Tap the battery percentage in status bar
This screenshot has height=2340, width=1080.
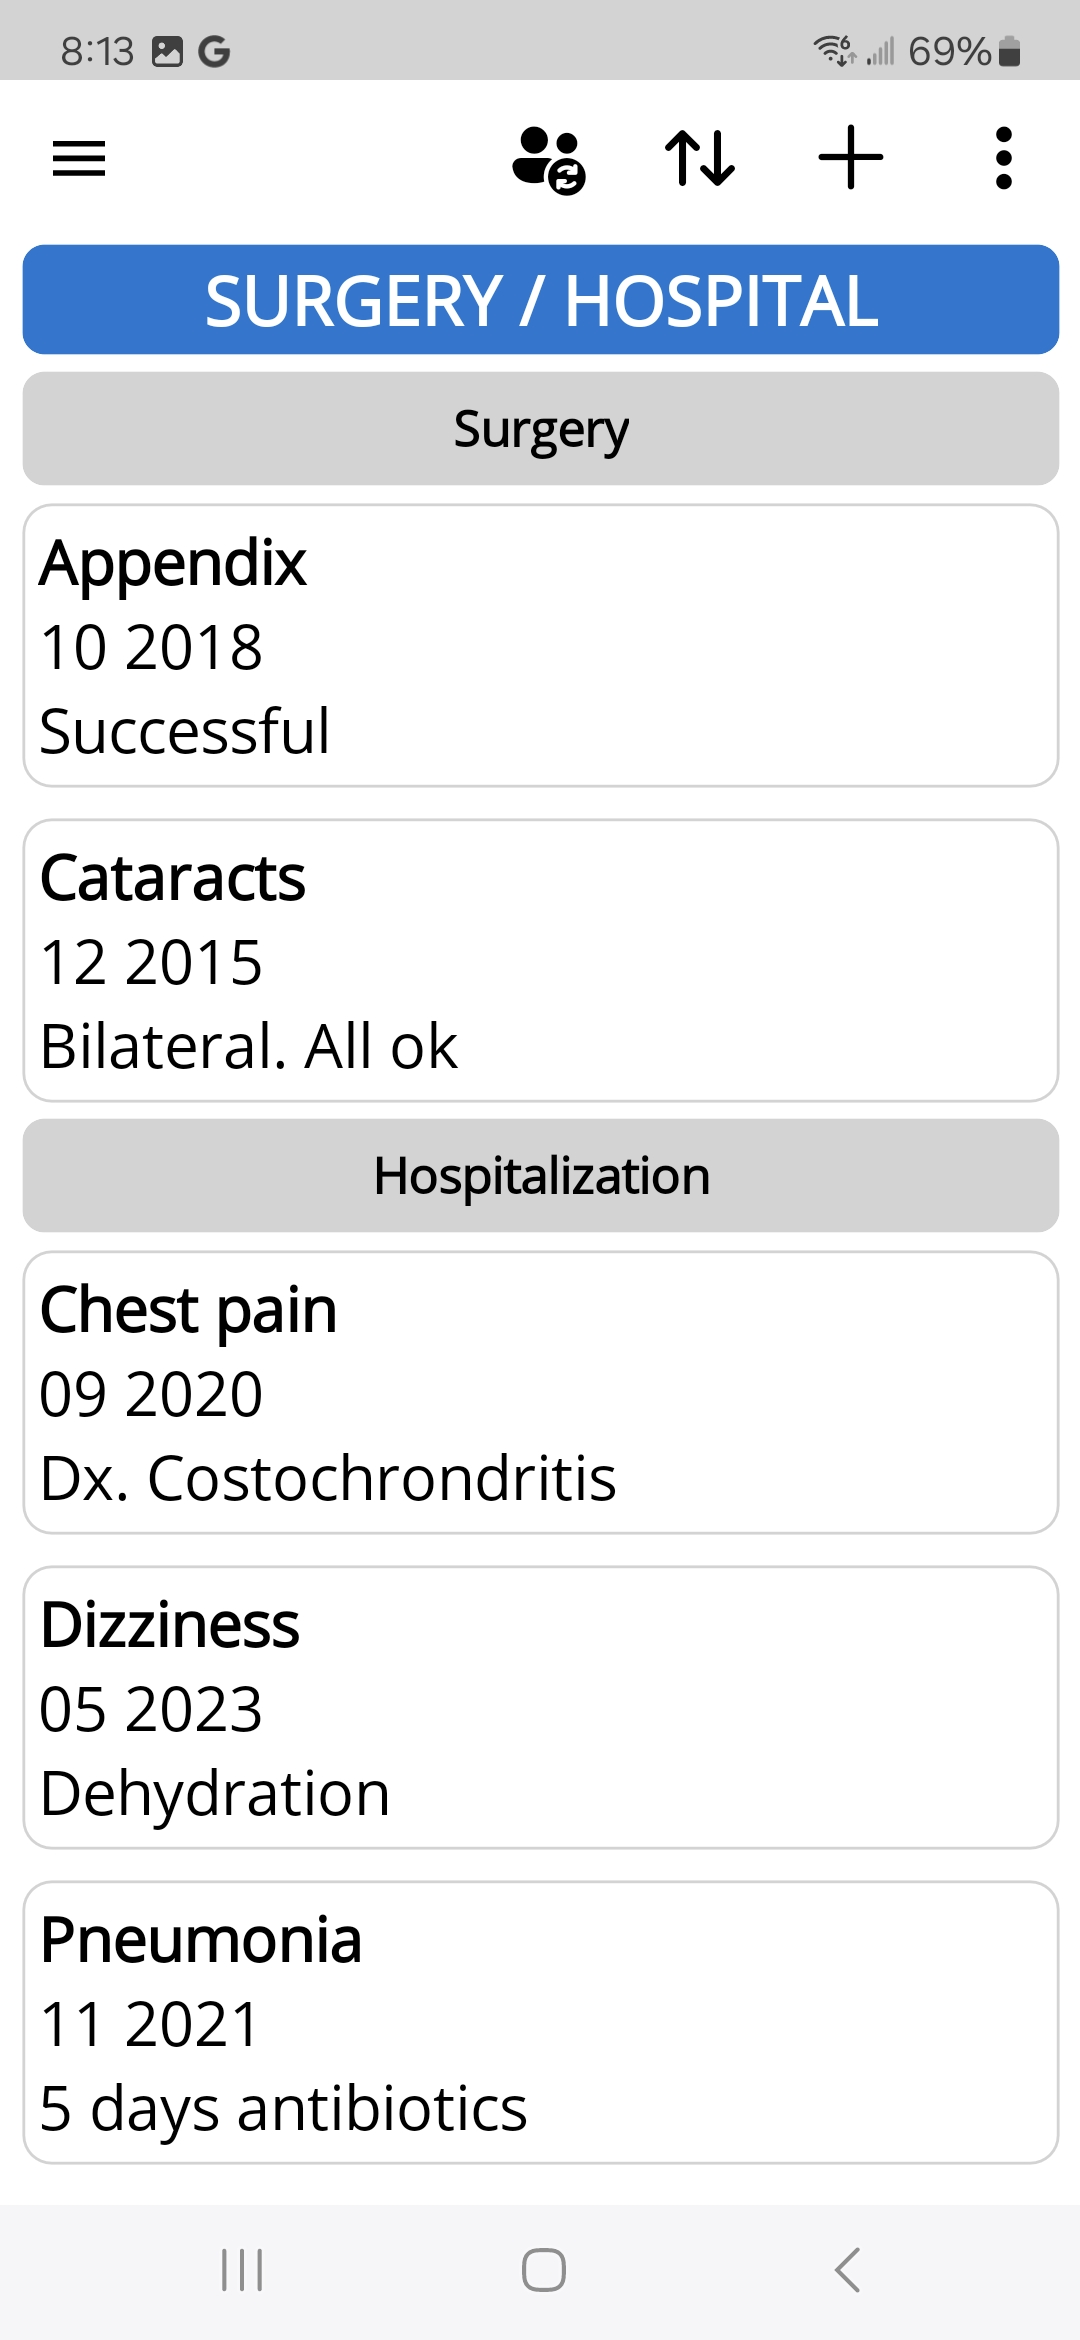[950, 51]
